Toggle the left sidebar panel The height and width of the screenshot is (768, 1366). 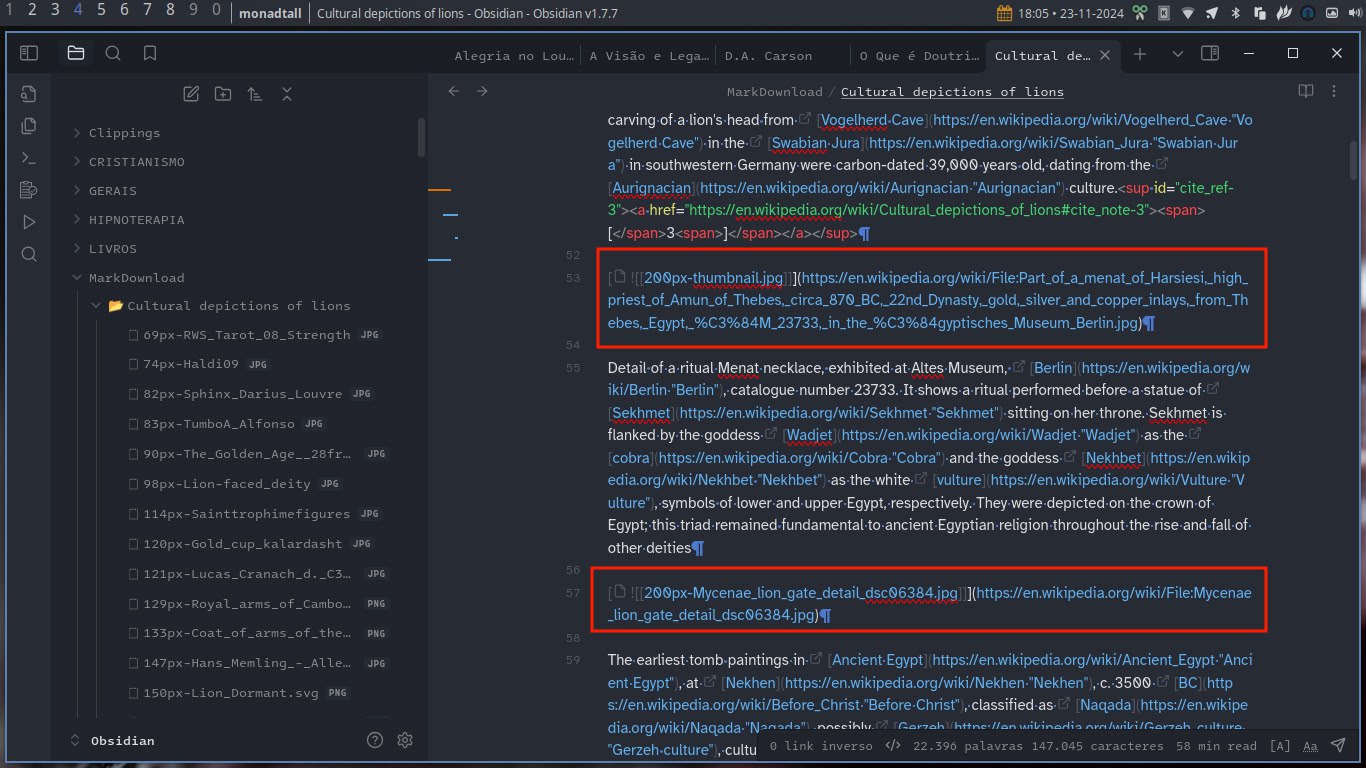pos(29,53)
